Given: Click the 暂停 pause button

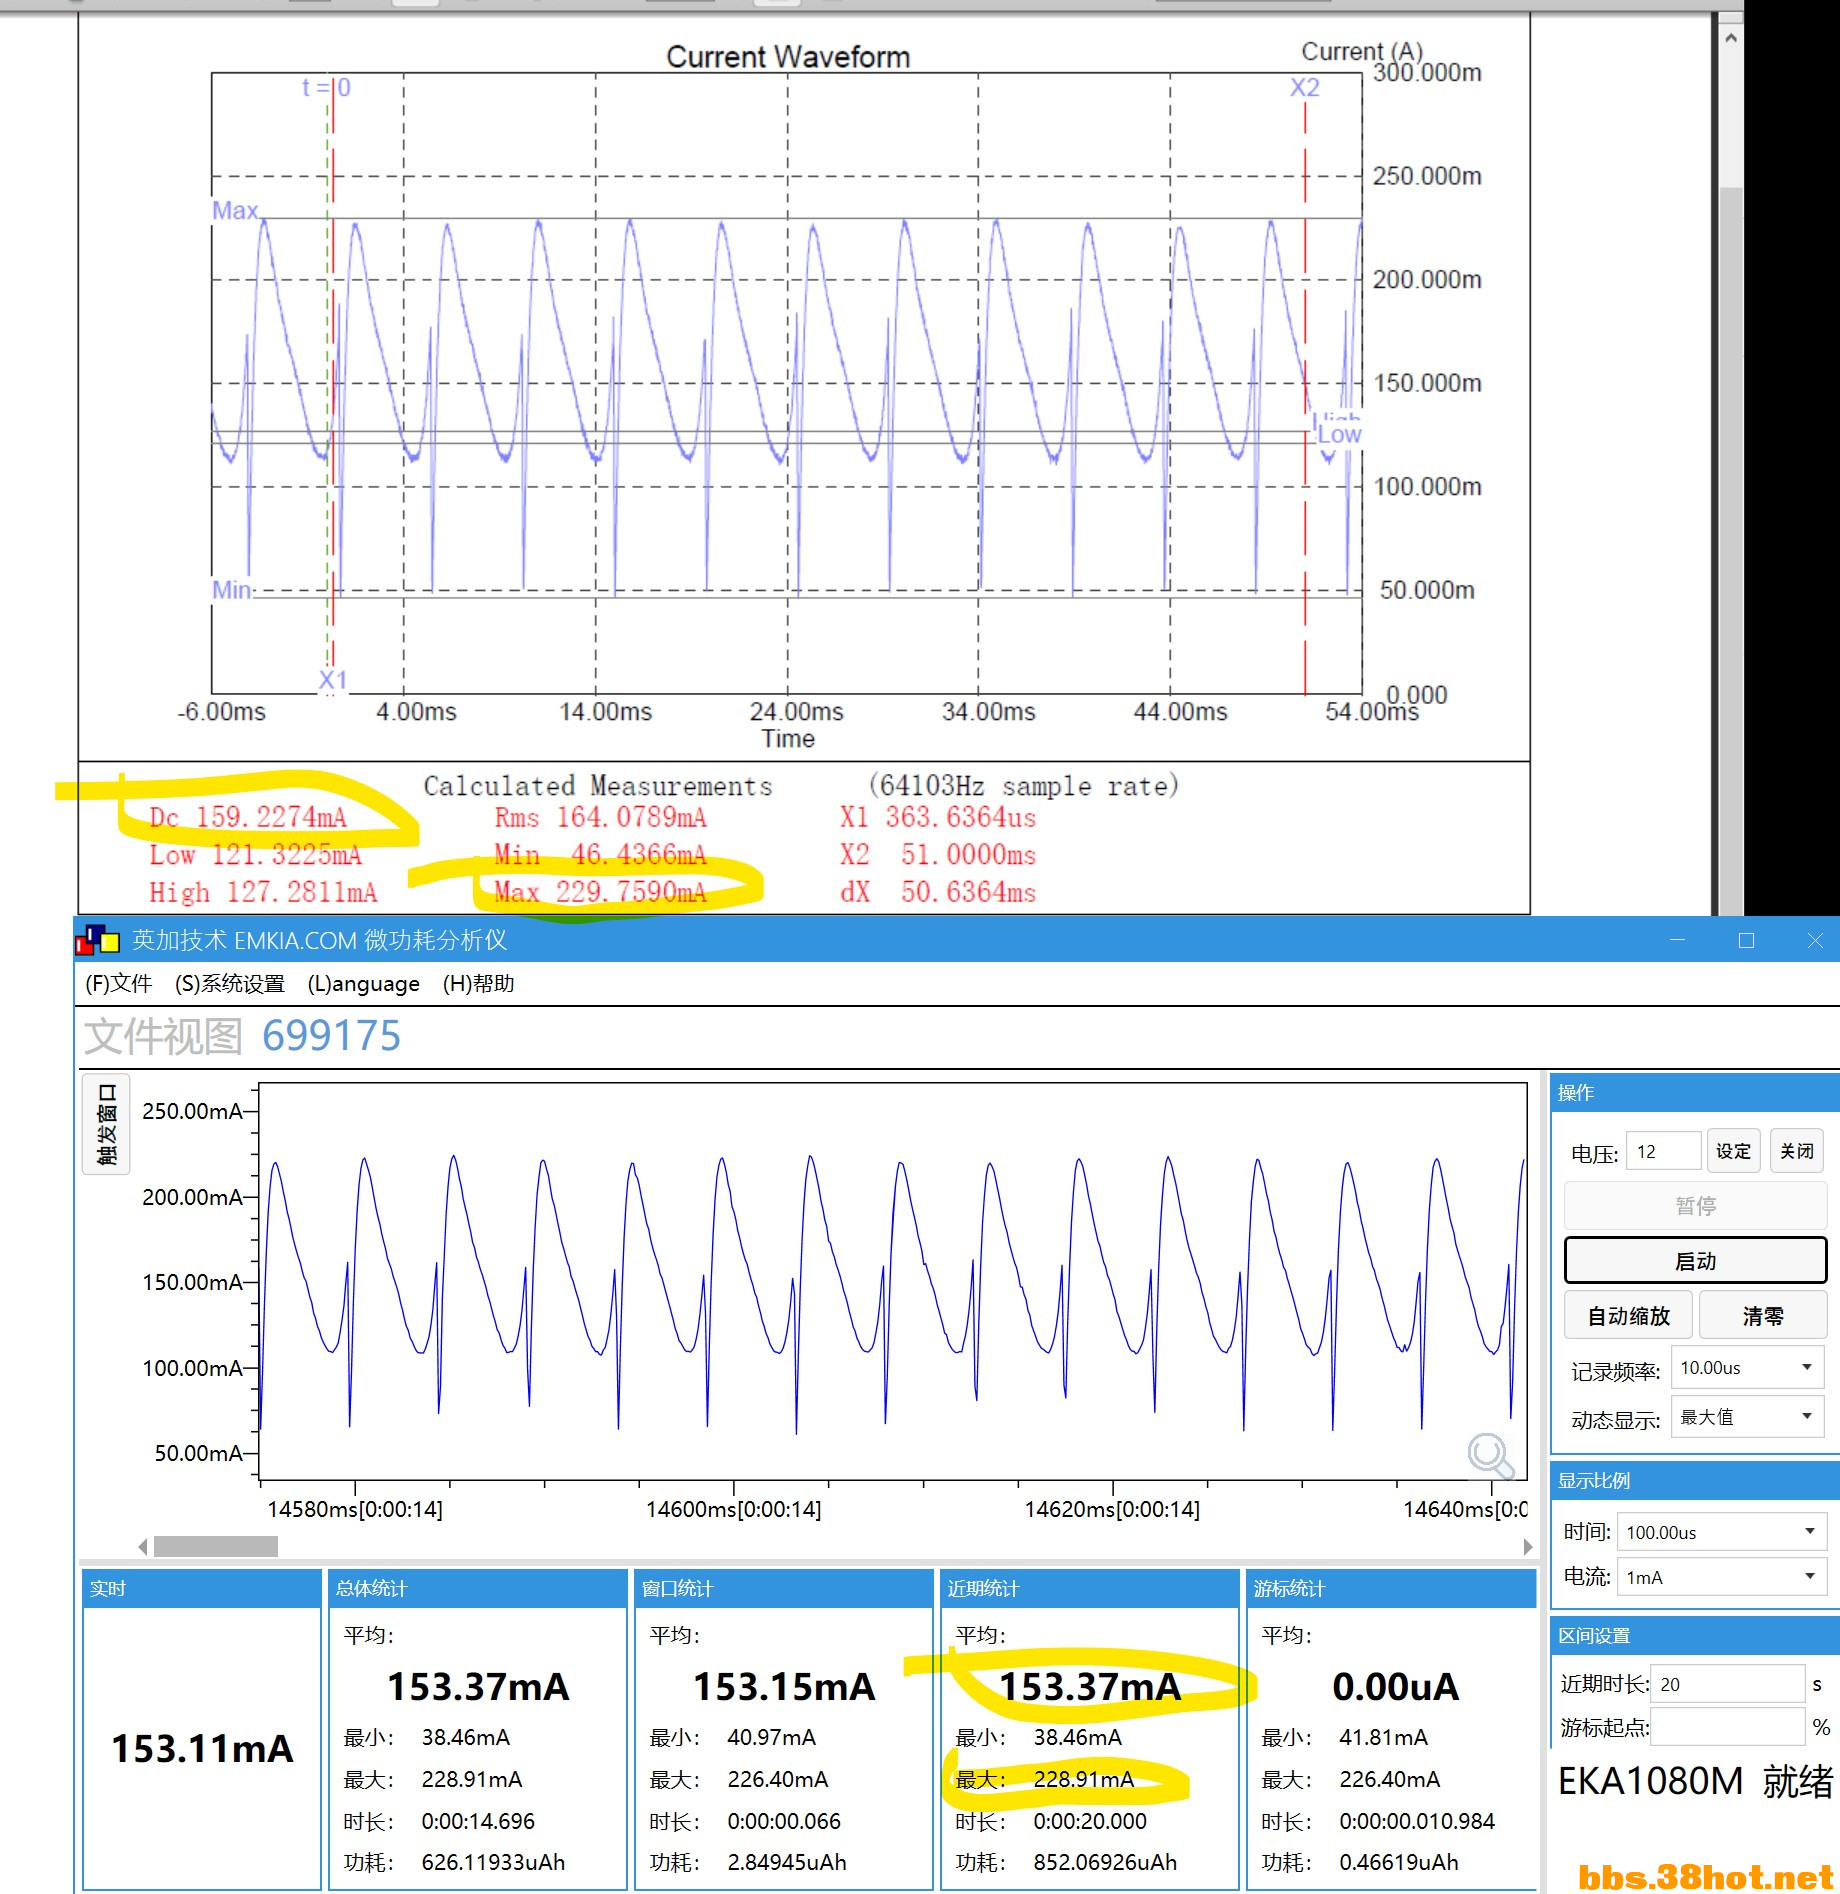Looking at the screenshot, I should pos(1695,1206).
